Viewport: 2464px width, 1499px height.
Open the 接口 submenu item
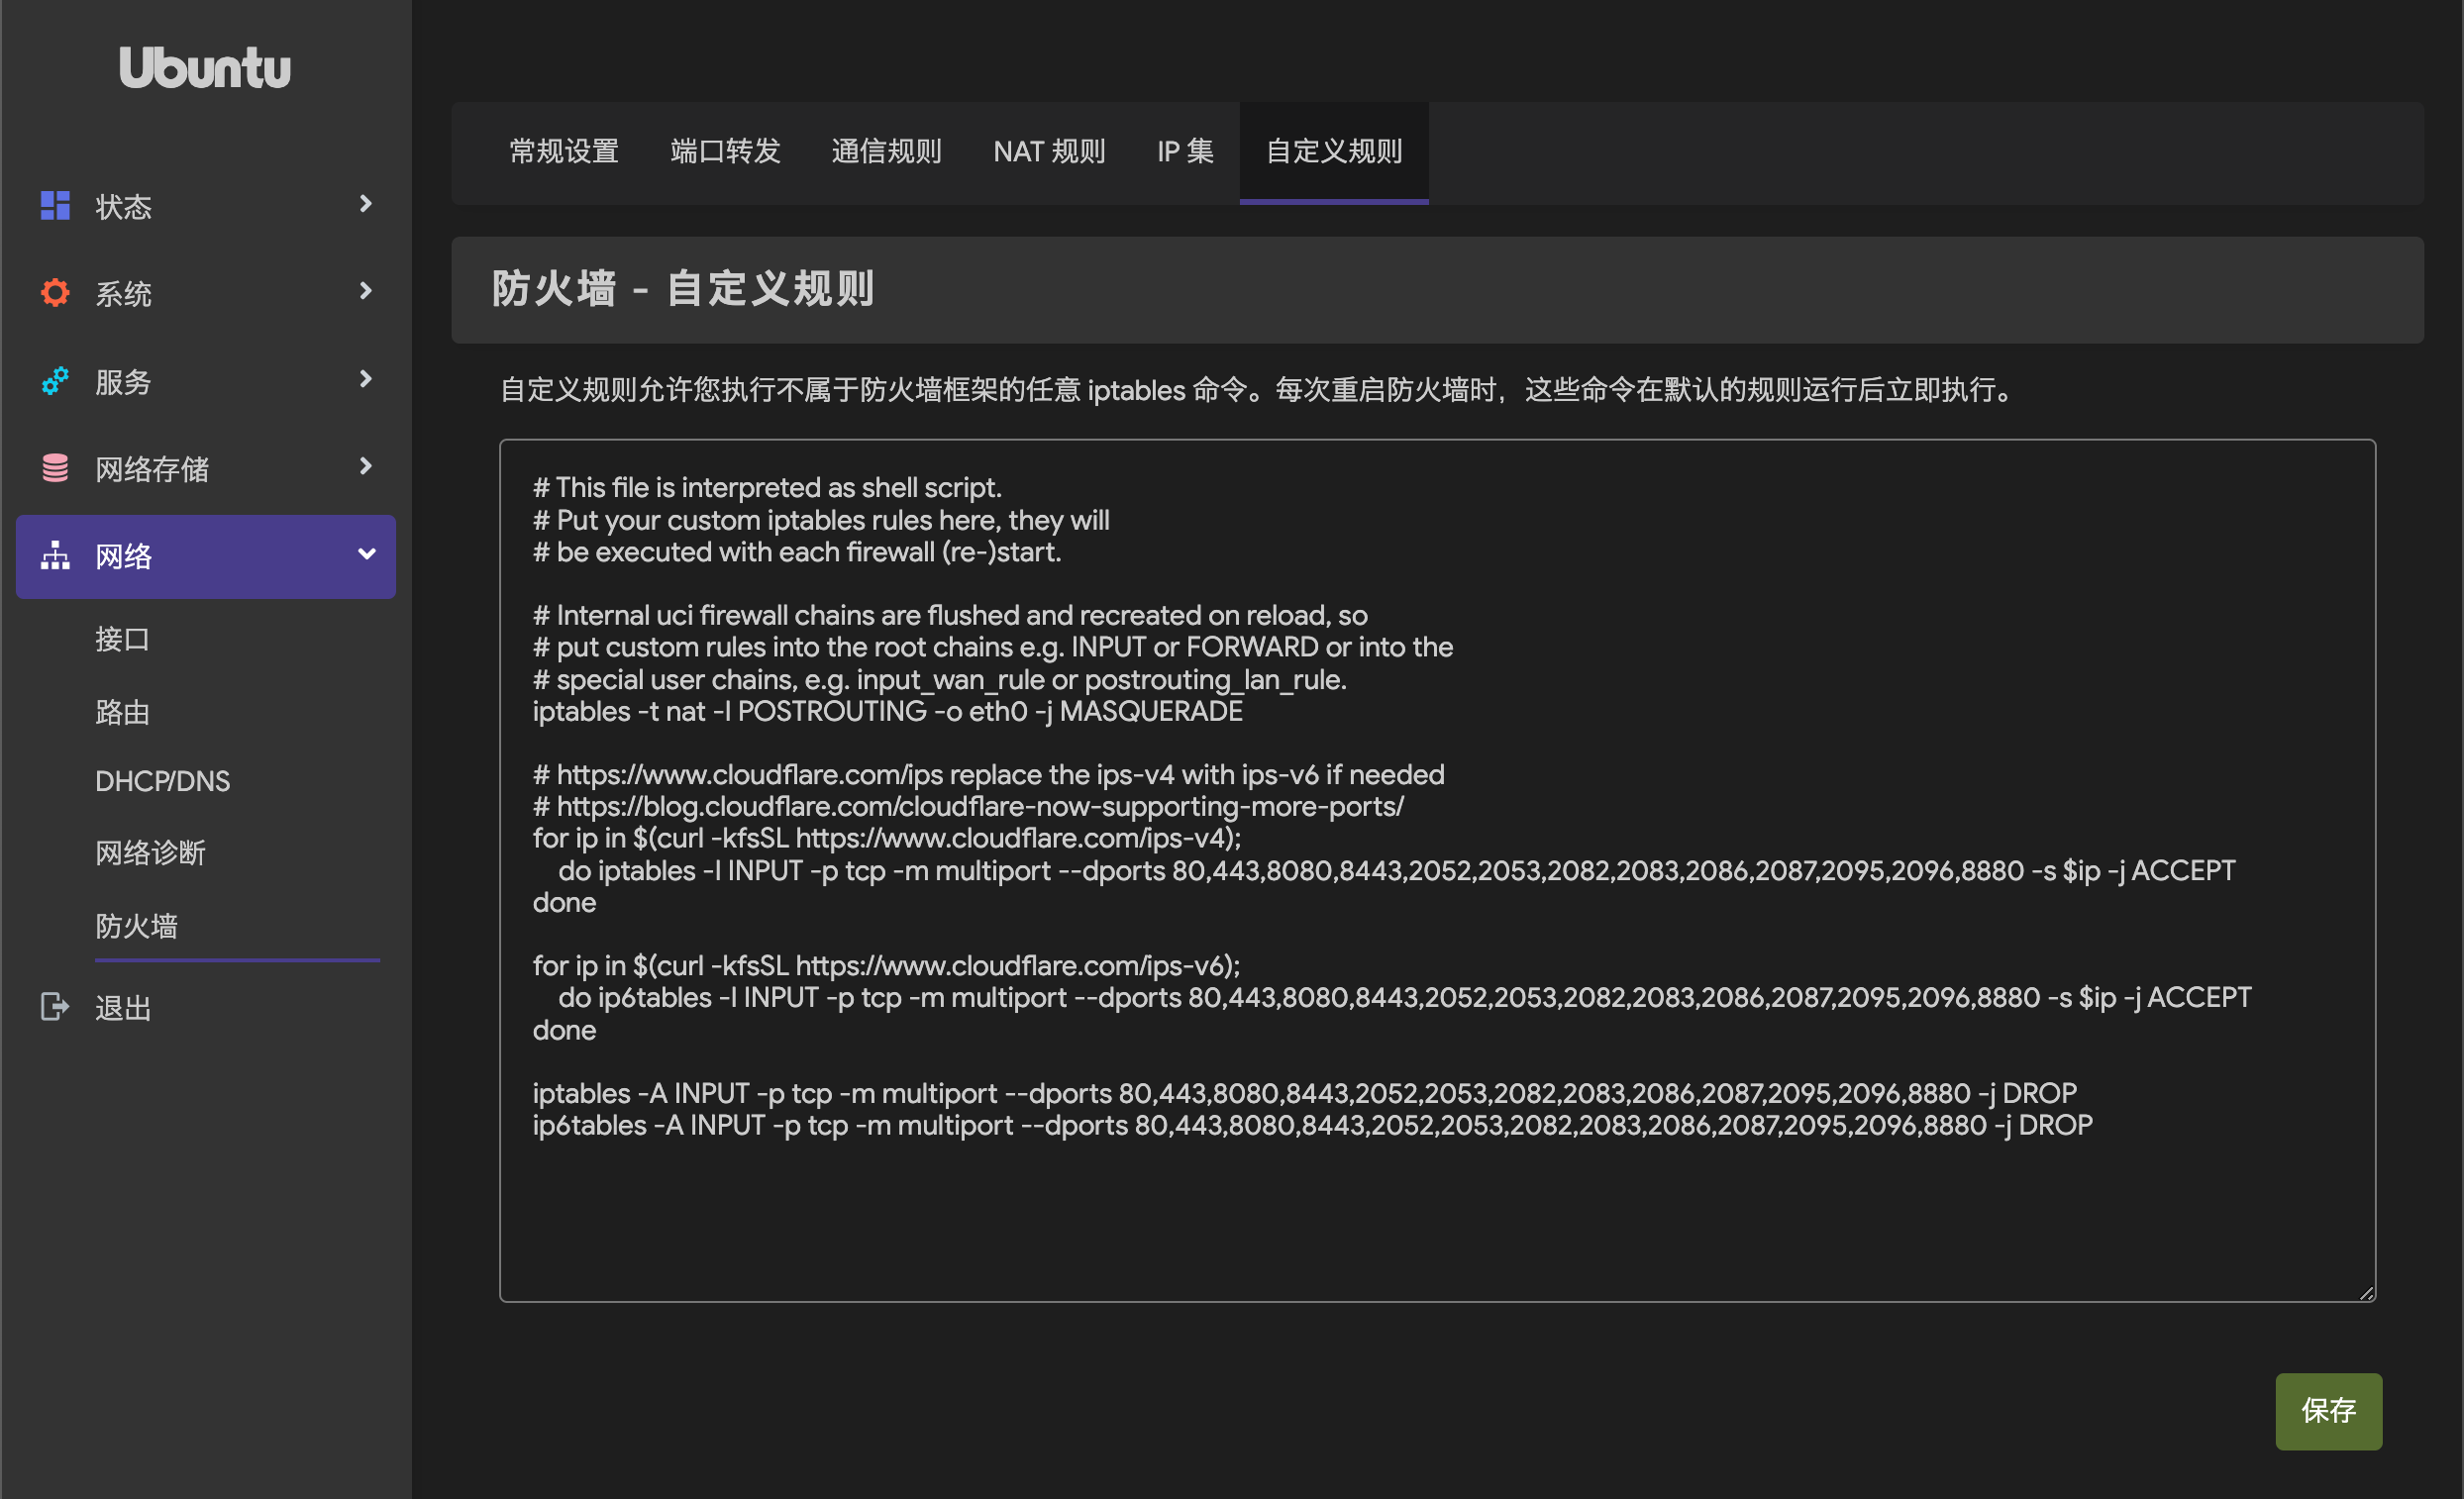[123, 639]
